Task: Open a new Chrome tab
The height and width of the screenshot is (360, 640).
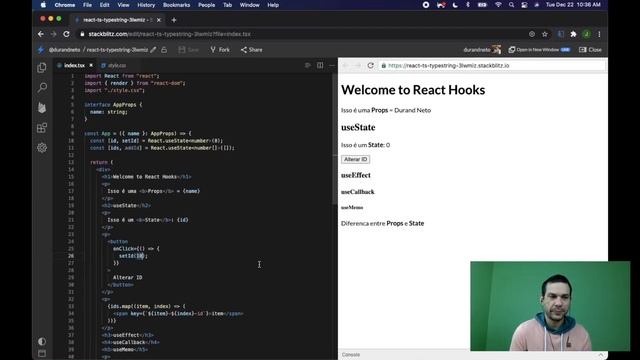Action: tap(174, 20)
